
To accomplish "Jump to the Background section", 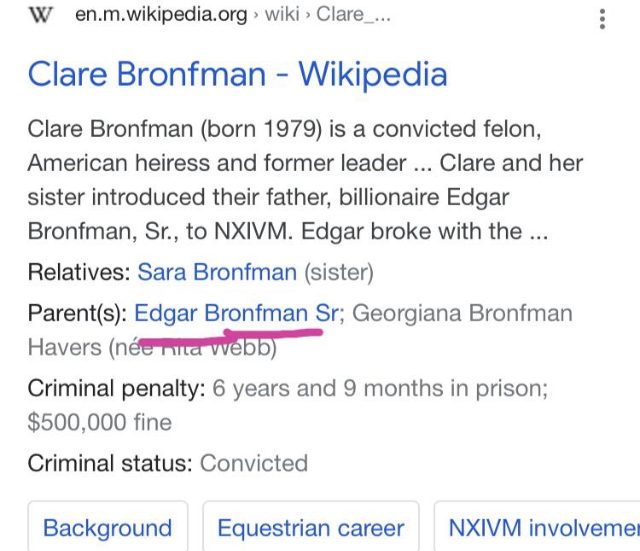I will click(x=108, y=527).
